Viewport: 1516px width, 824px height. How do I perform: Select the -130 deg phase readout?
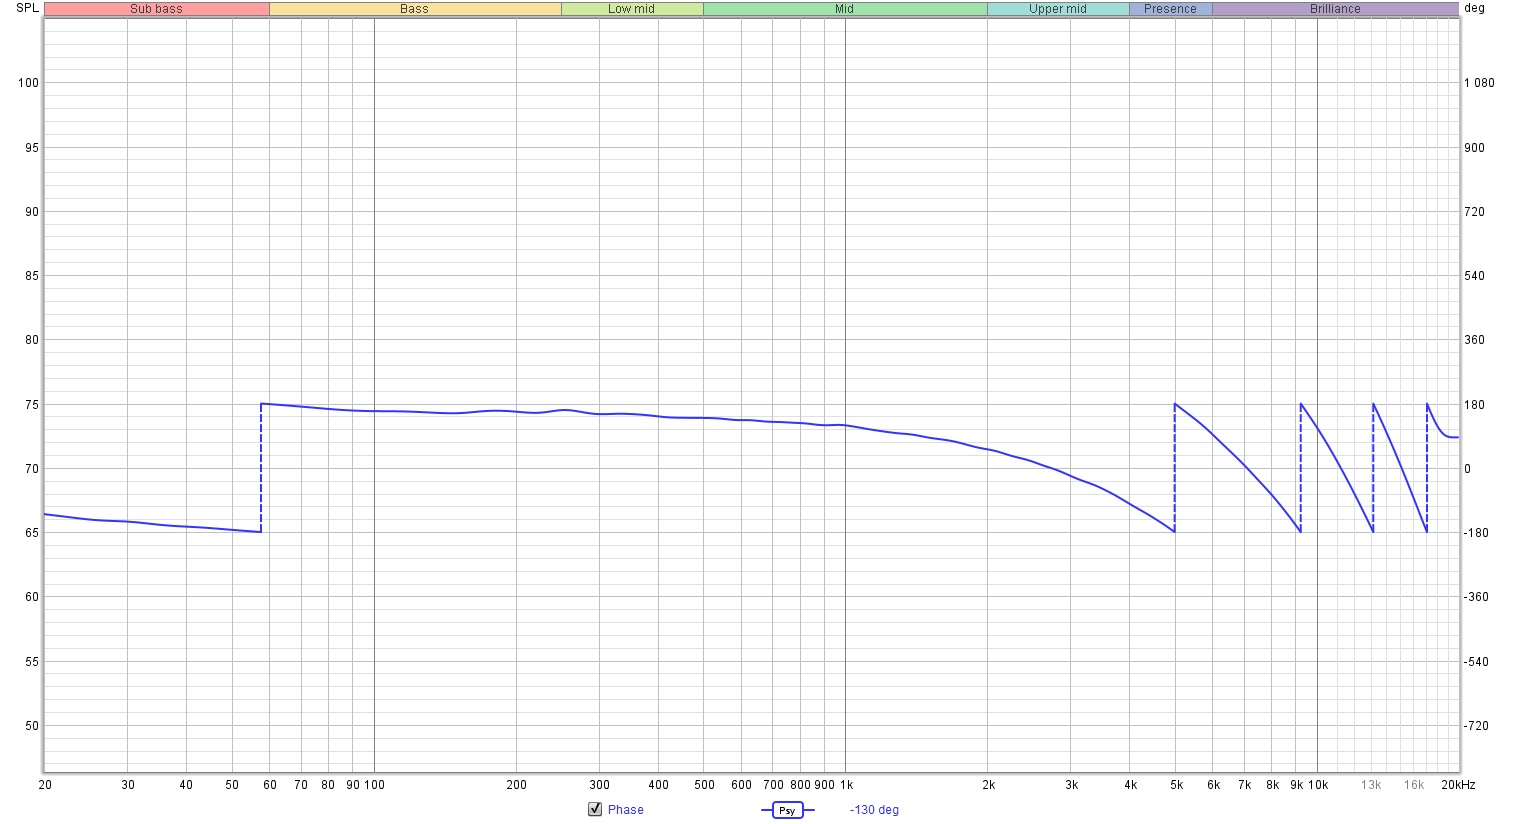(874, 810)
